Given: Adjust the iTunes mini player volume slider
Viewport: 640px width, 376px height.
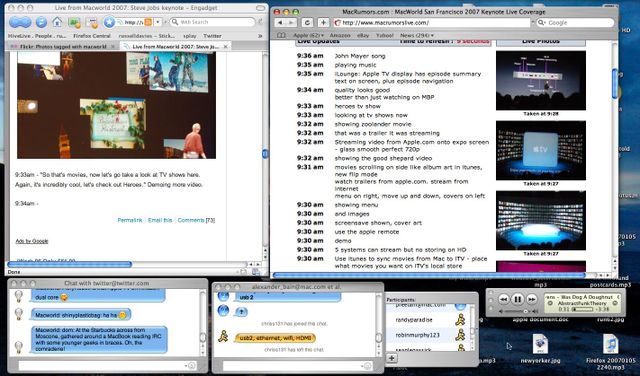Looking at the screenshot, I should coord(518,311).
